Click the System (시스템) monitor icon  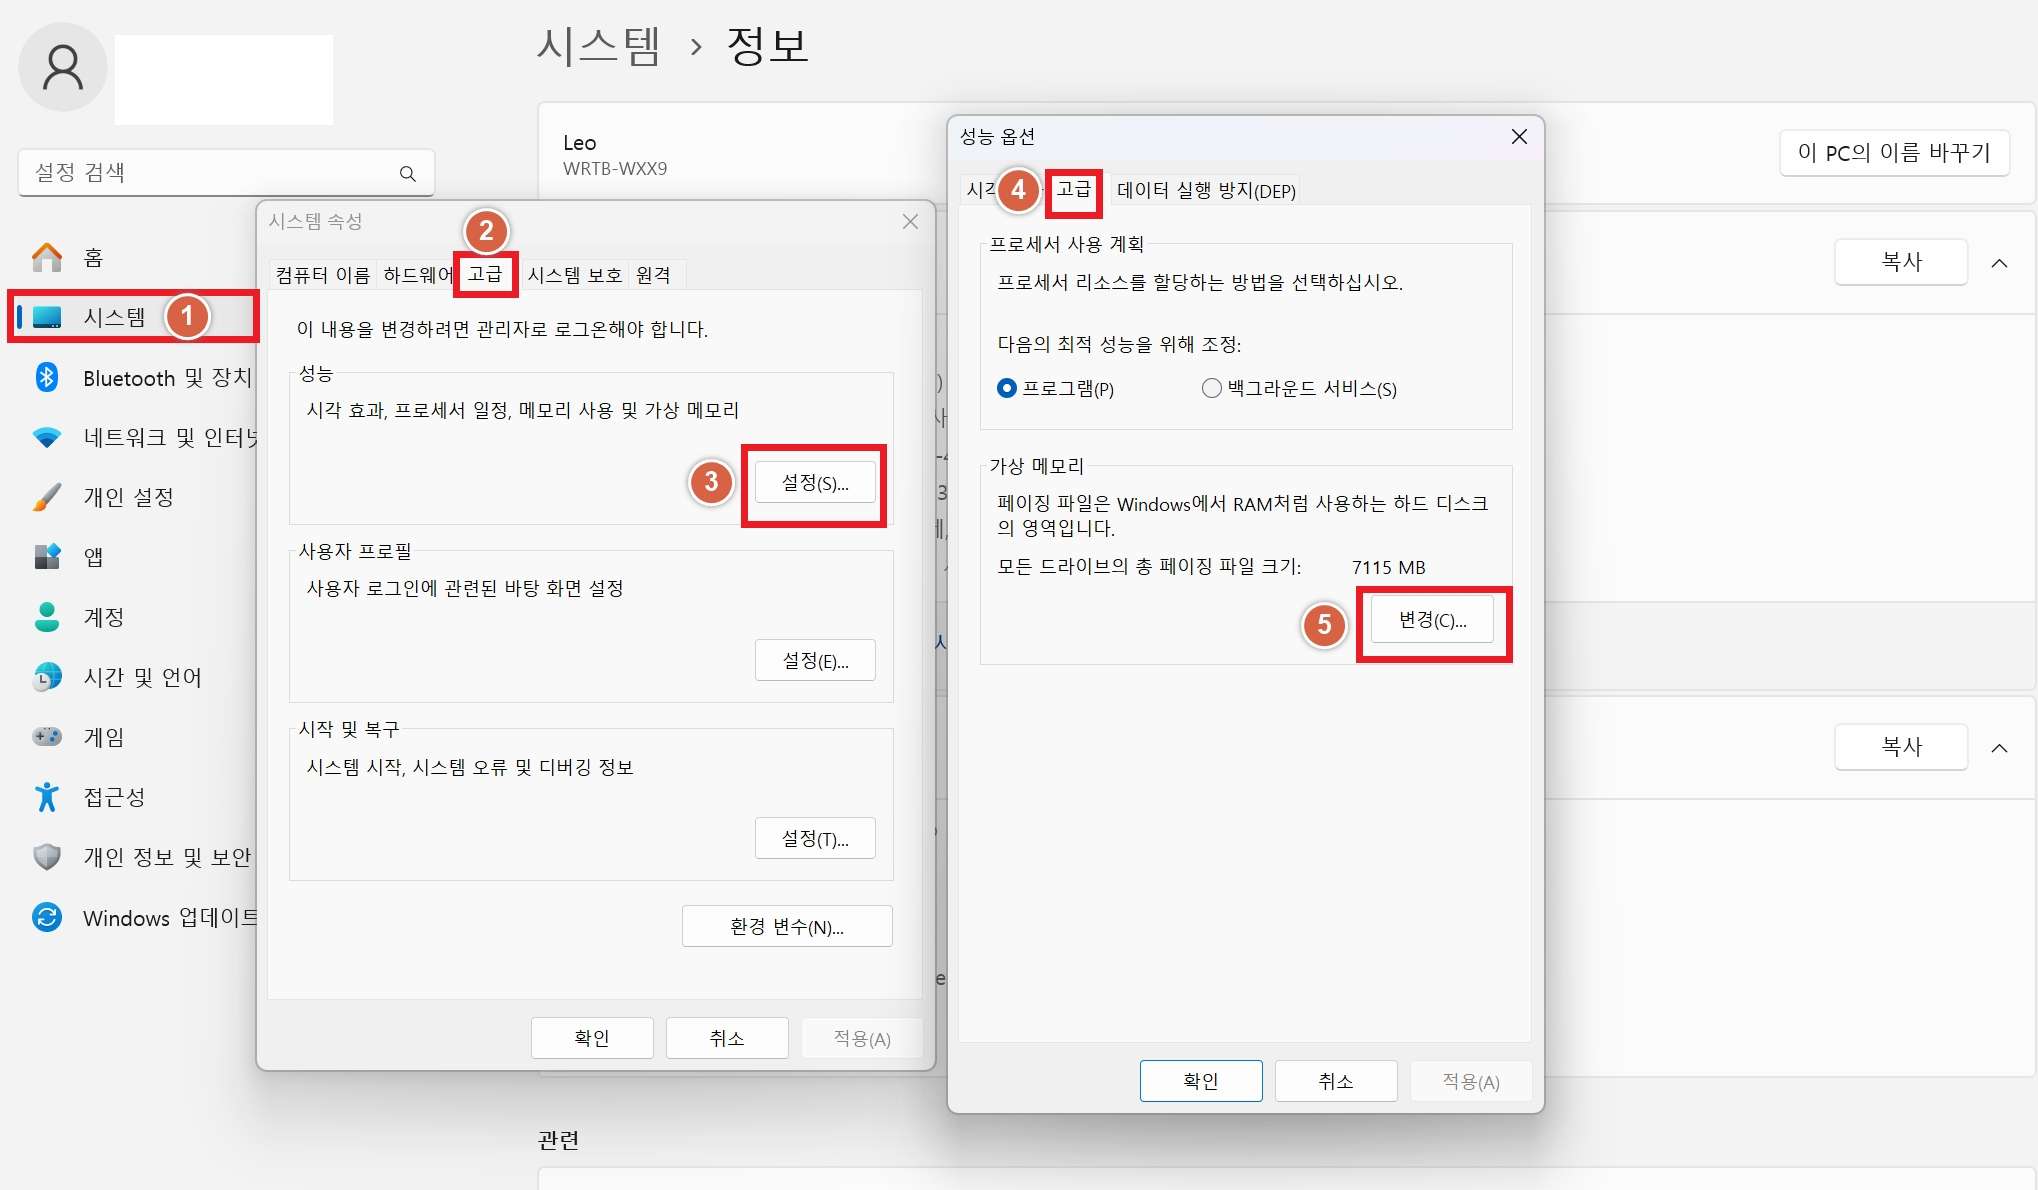47,318
